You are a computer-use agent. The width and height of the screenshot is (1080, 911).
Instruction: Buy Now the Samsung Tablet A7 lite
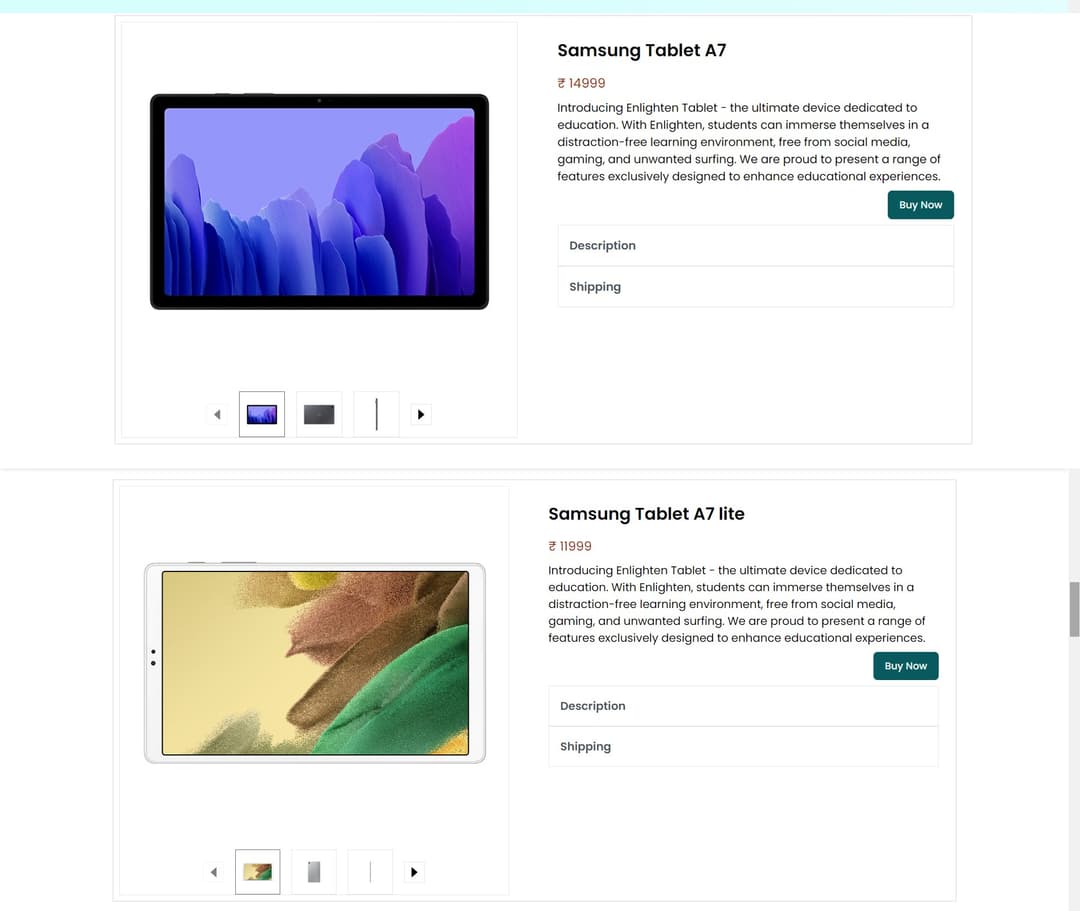906,666
